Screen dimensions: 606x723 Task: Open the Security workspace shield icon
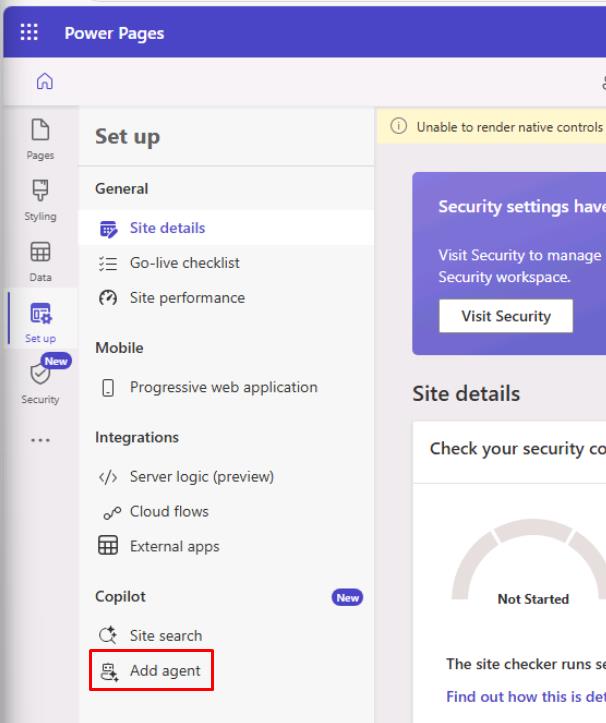point(40,374)
